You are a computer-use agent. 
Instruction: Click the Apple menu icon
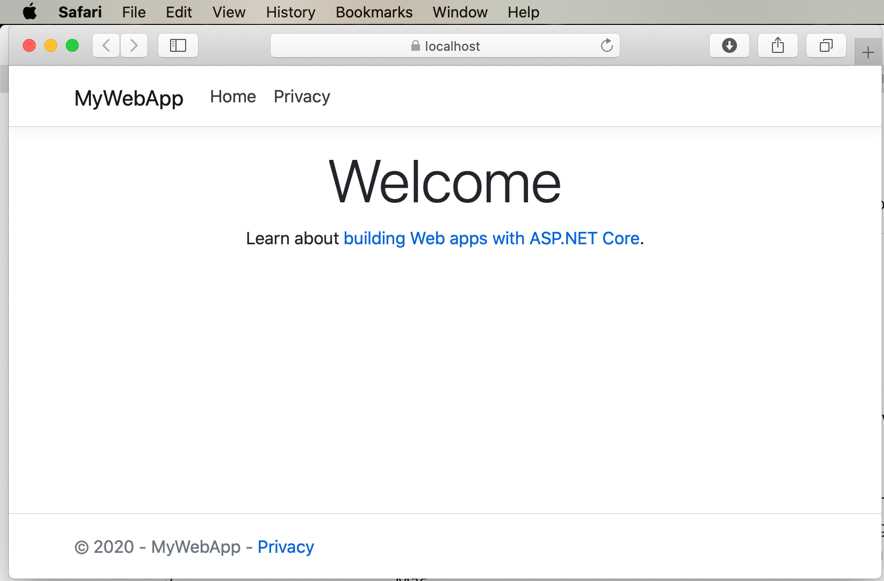(29, 12)
